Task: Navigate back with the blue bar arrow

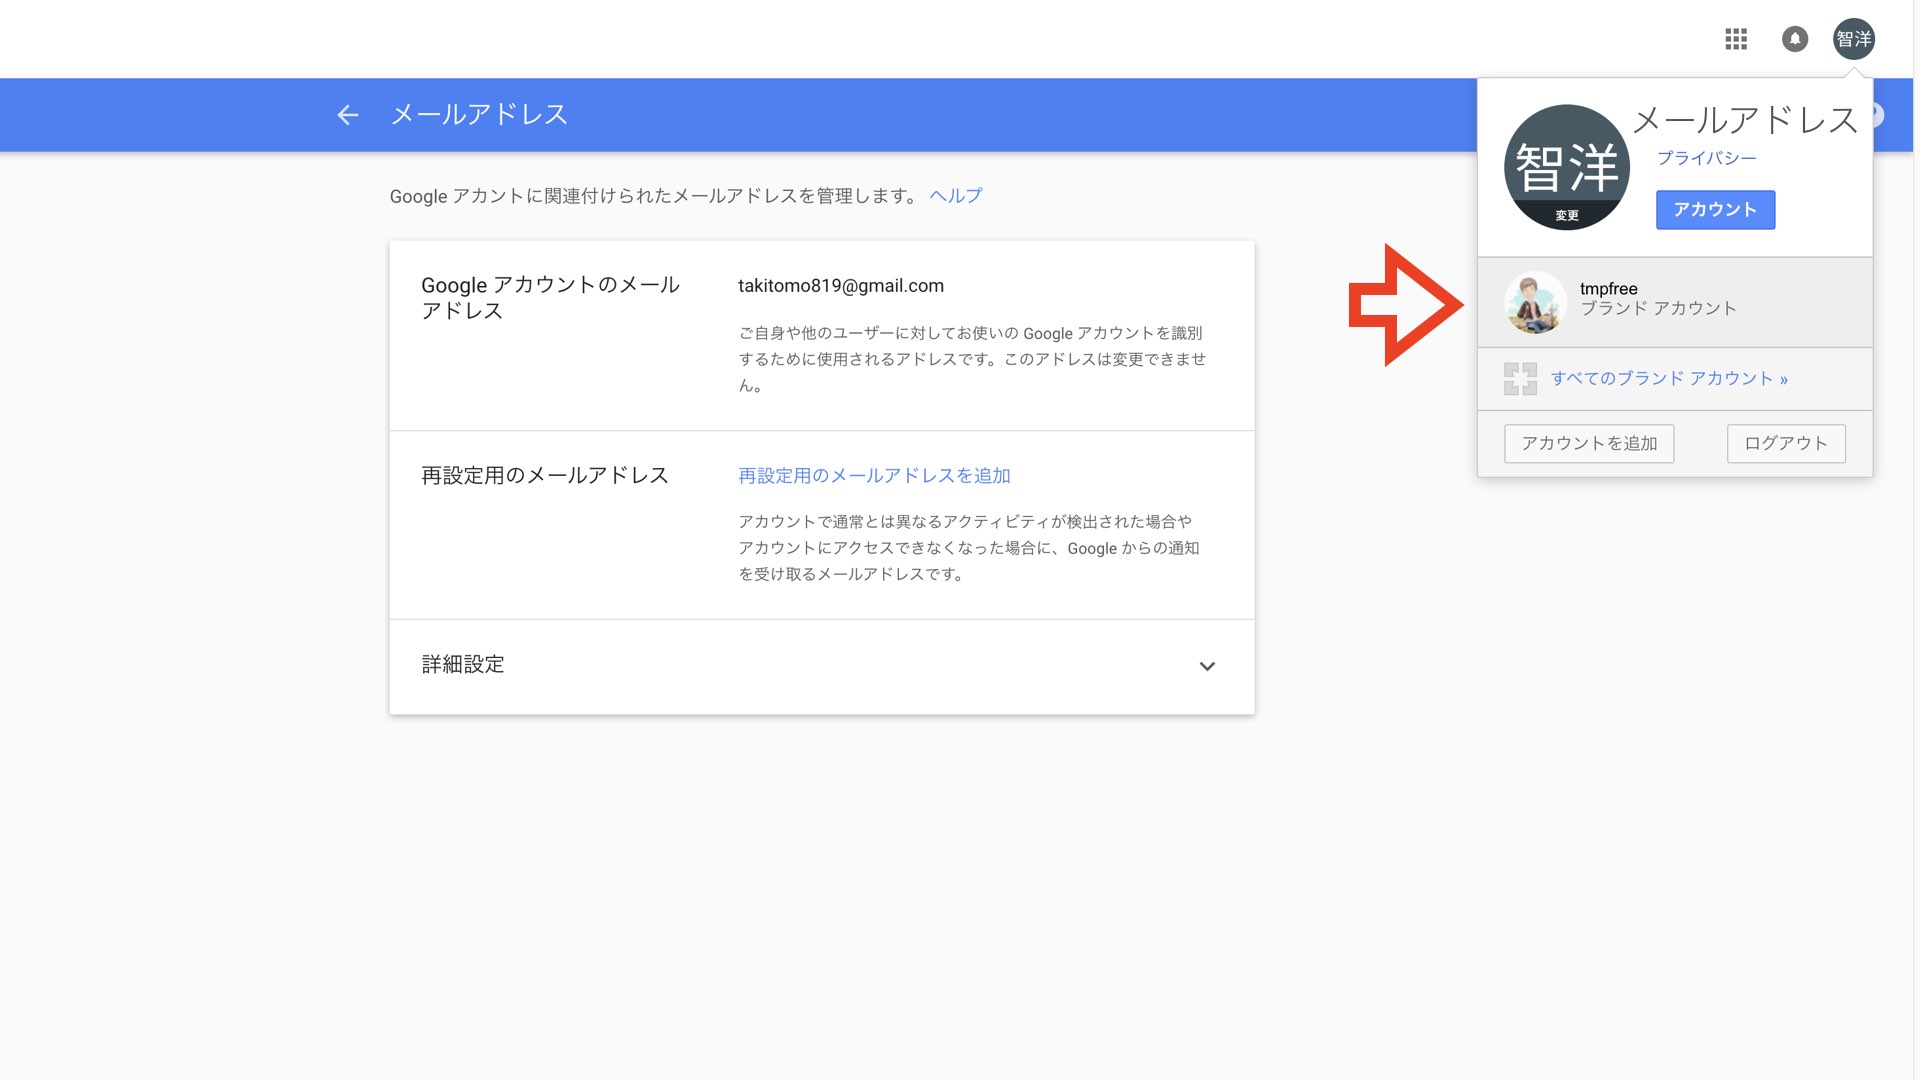Action: pyautogui.click(x=347, y=114)
